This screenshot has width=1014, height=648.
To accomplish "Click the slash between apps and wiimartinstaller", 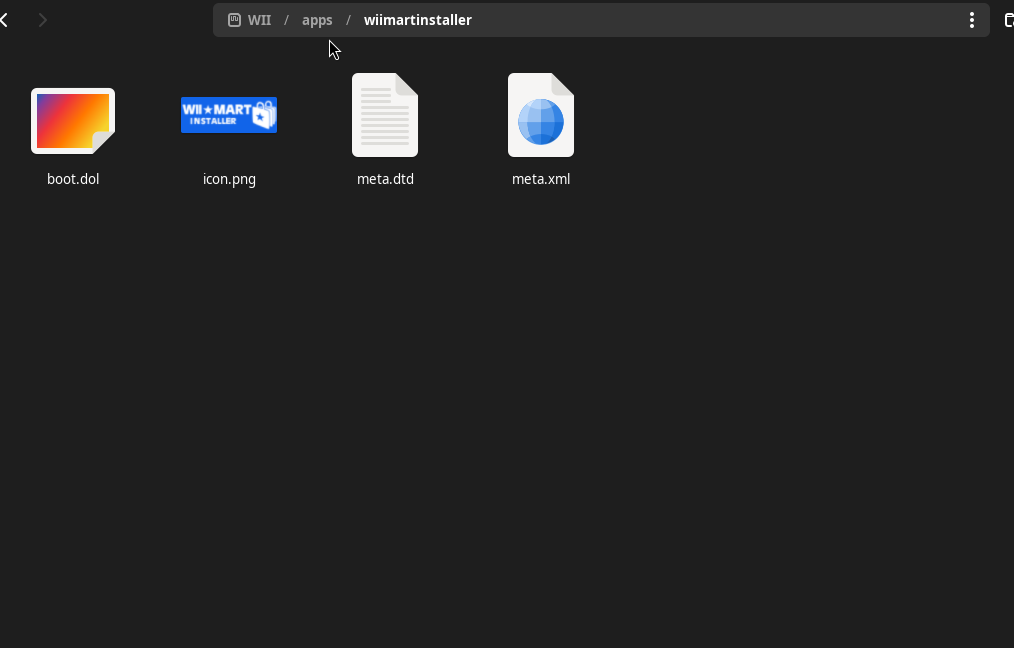I will click(349, 20).
